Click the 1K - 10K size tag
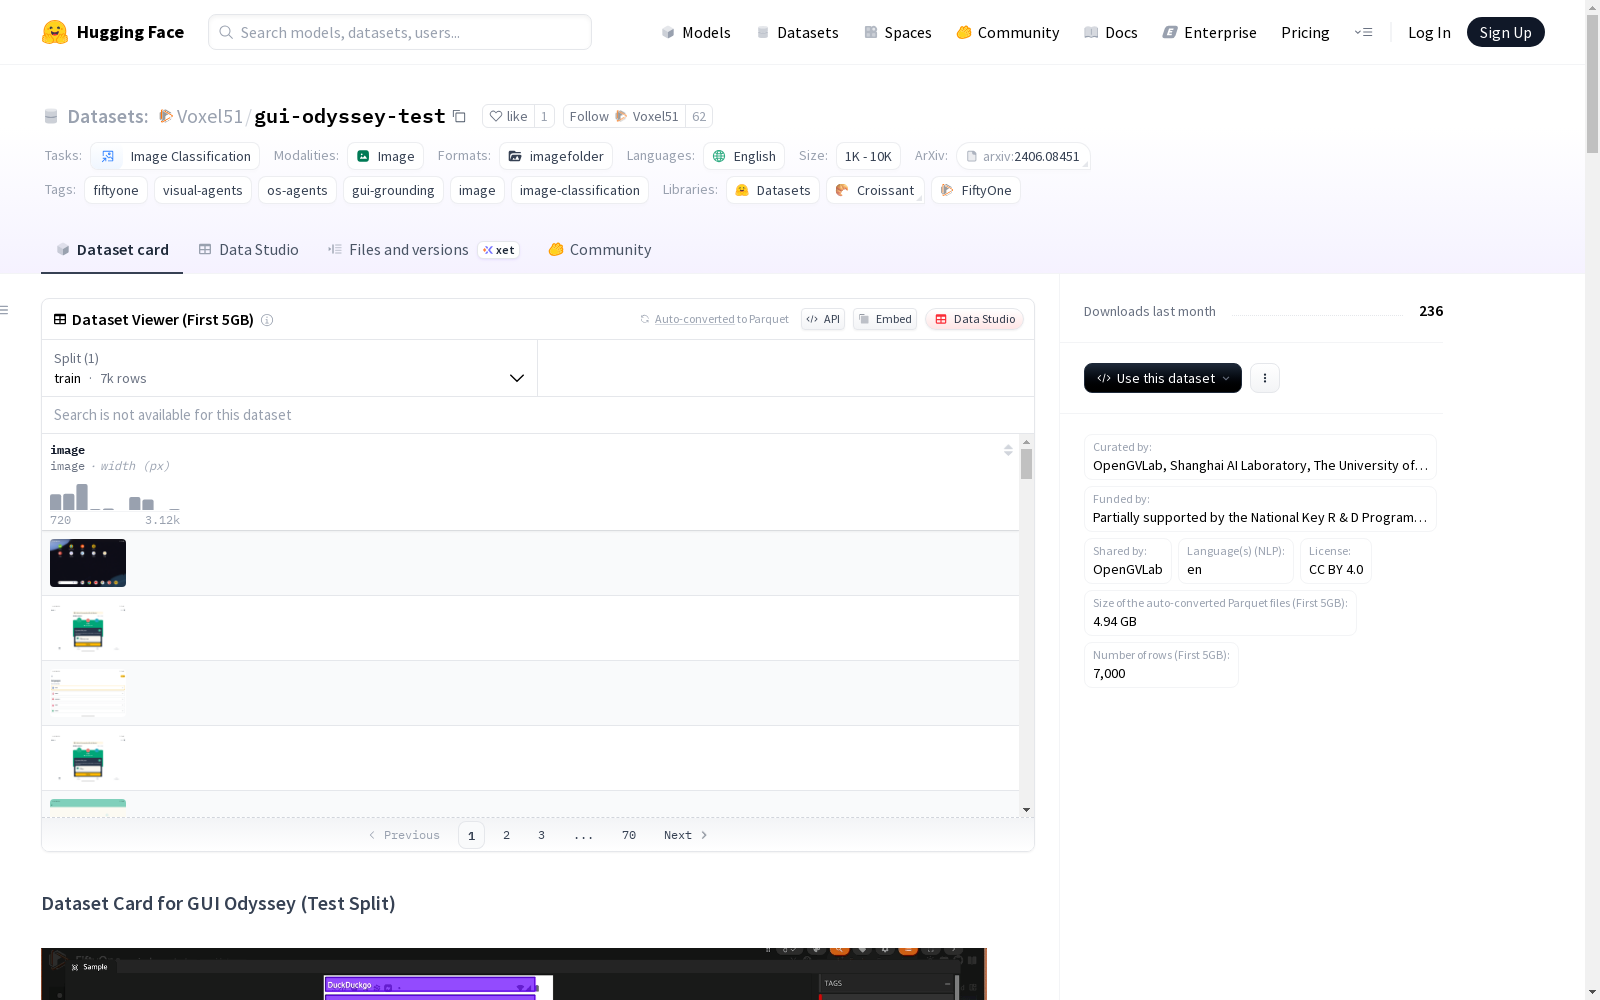The width and height of the screenshot is (1600, 1000). tap(868, 156)
